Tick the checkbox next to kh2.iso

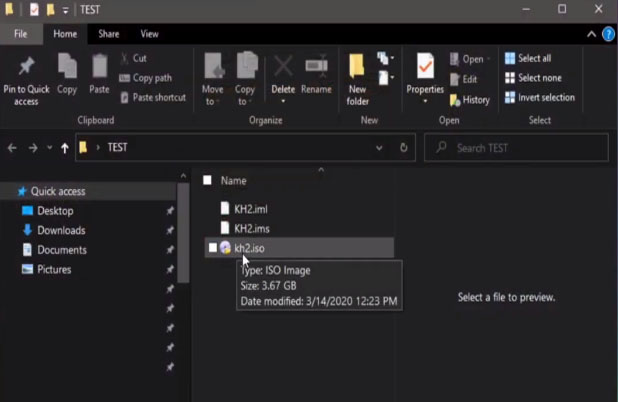[212, 247]
